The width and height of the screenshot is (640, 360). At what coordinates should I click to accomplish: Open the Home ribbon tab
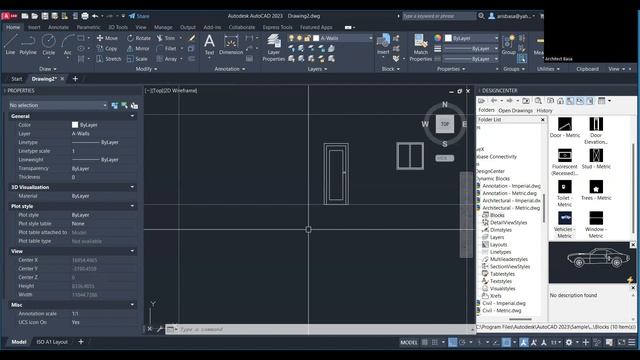[x=13, y=27]
